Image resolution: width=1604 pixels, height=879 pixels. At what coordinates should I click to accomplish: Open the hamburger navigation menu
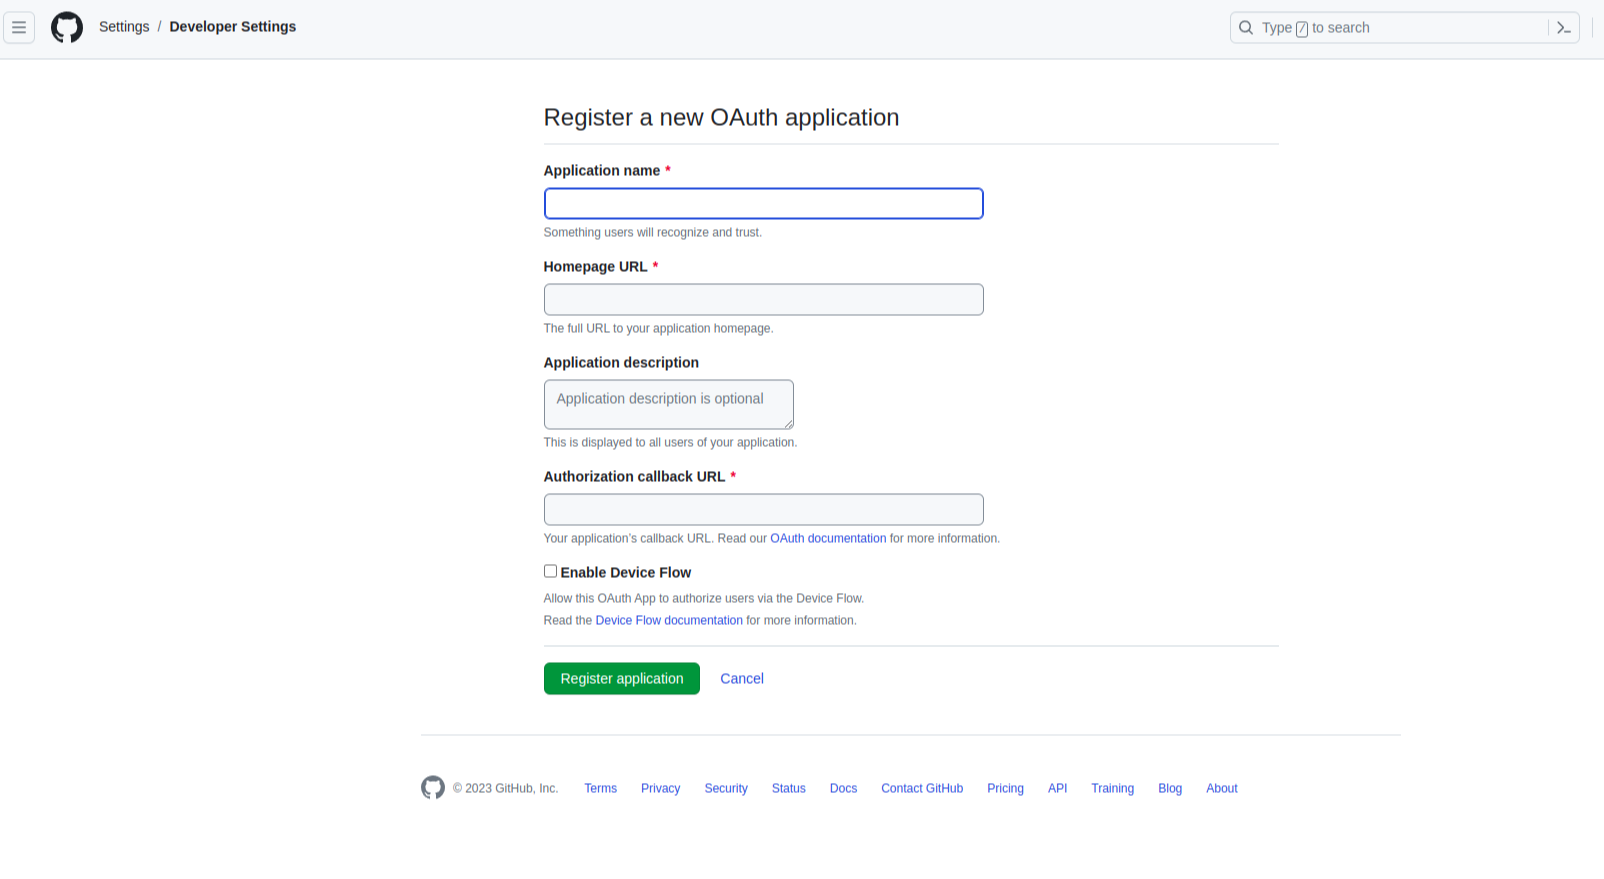[x=19, y=28]
